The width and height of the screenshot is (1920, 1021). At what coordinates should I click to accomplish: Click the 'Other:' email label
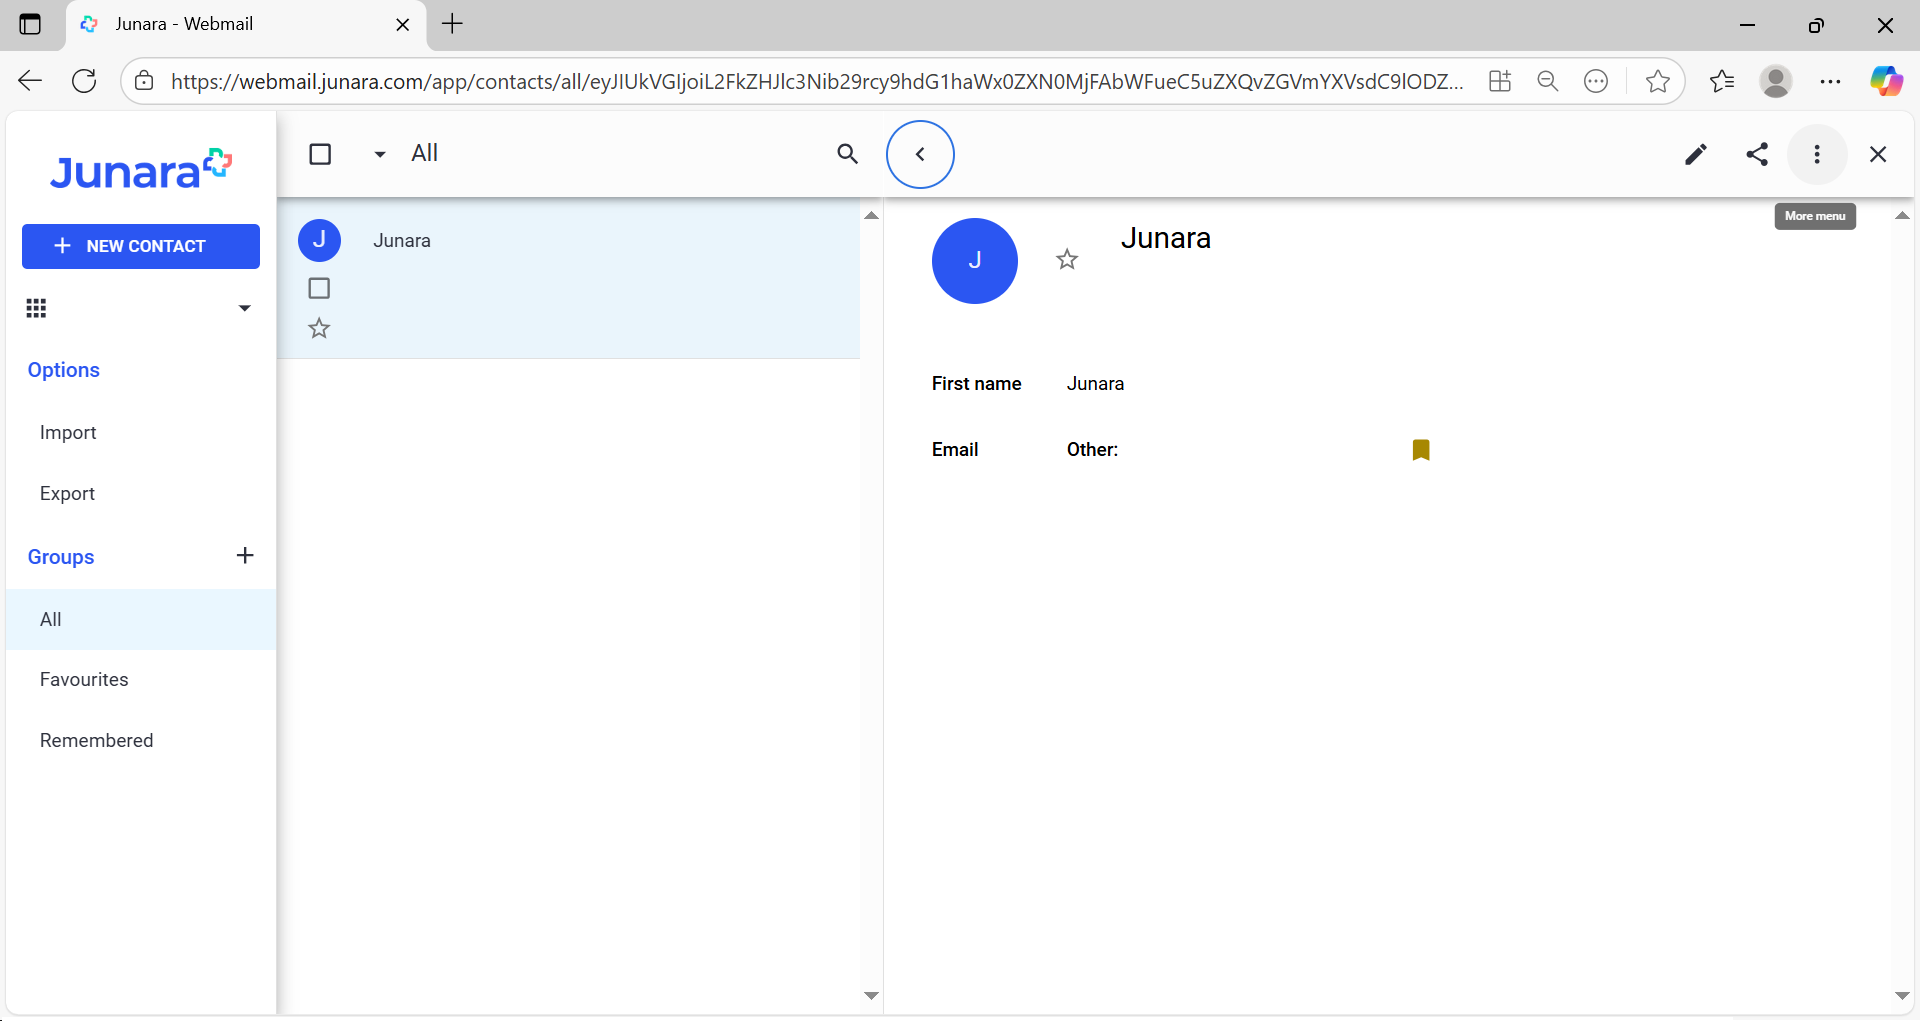(x=1092, y=450)
